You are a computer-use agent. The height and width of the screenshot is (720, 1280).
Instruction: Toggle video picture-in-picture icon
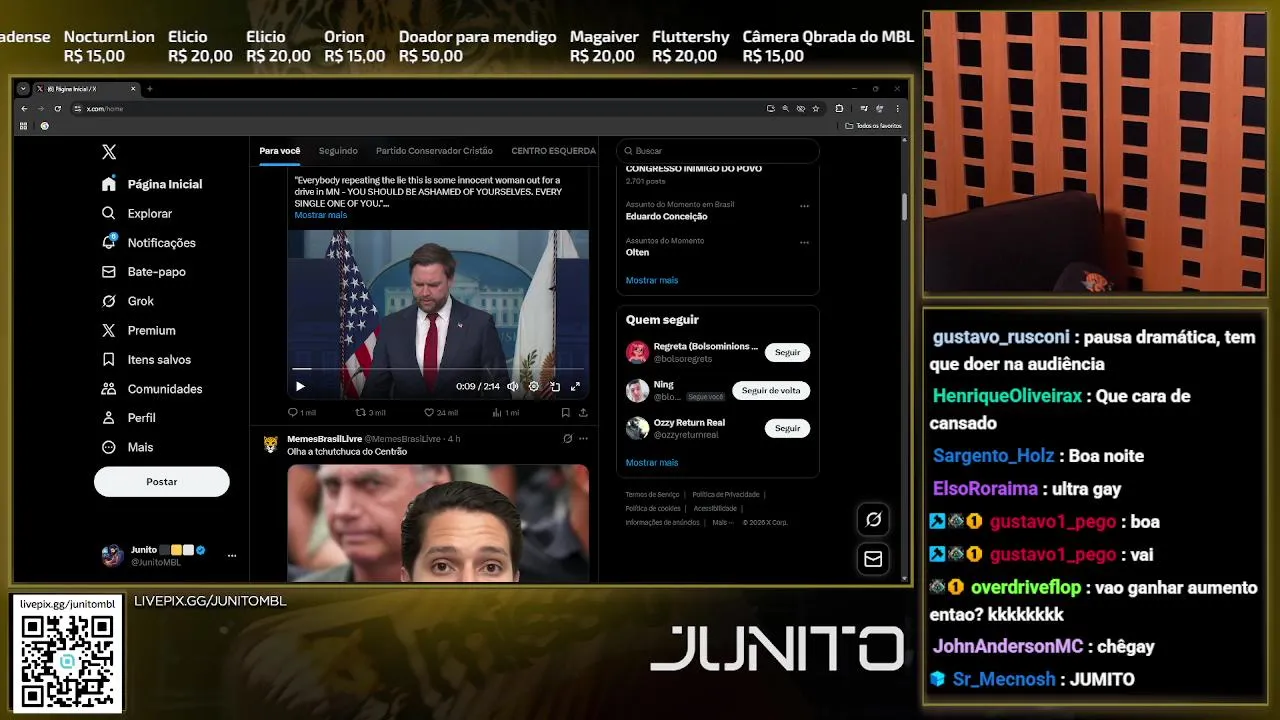554,386
